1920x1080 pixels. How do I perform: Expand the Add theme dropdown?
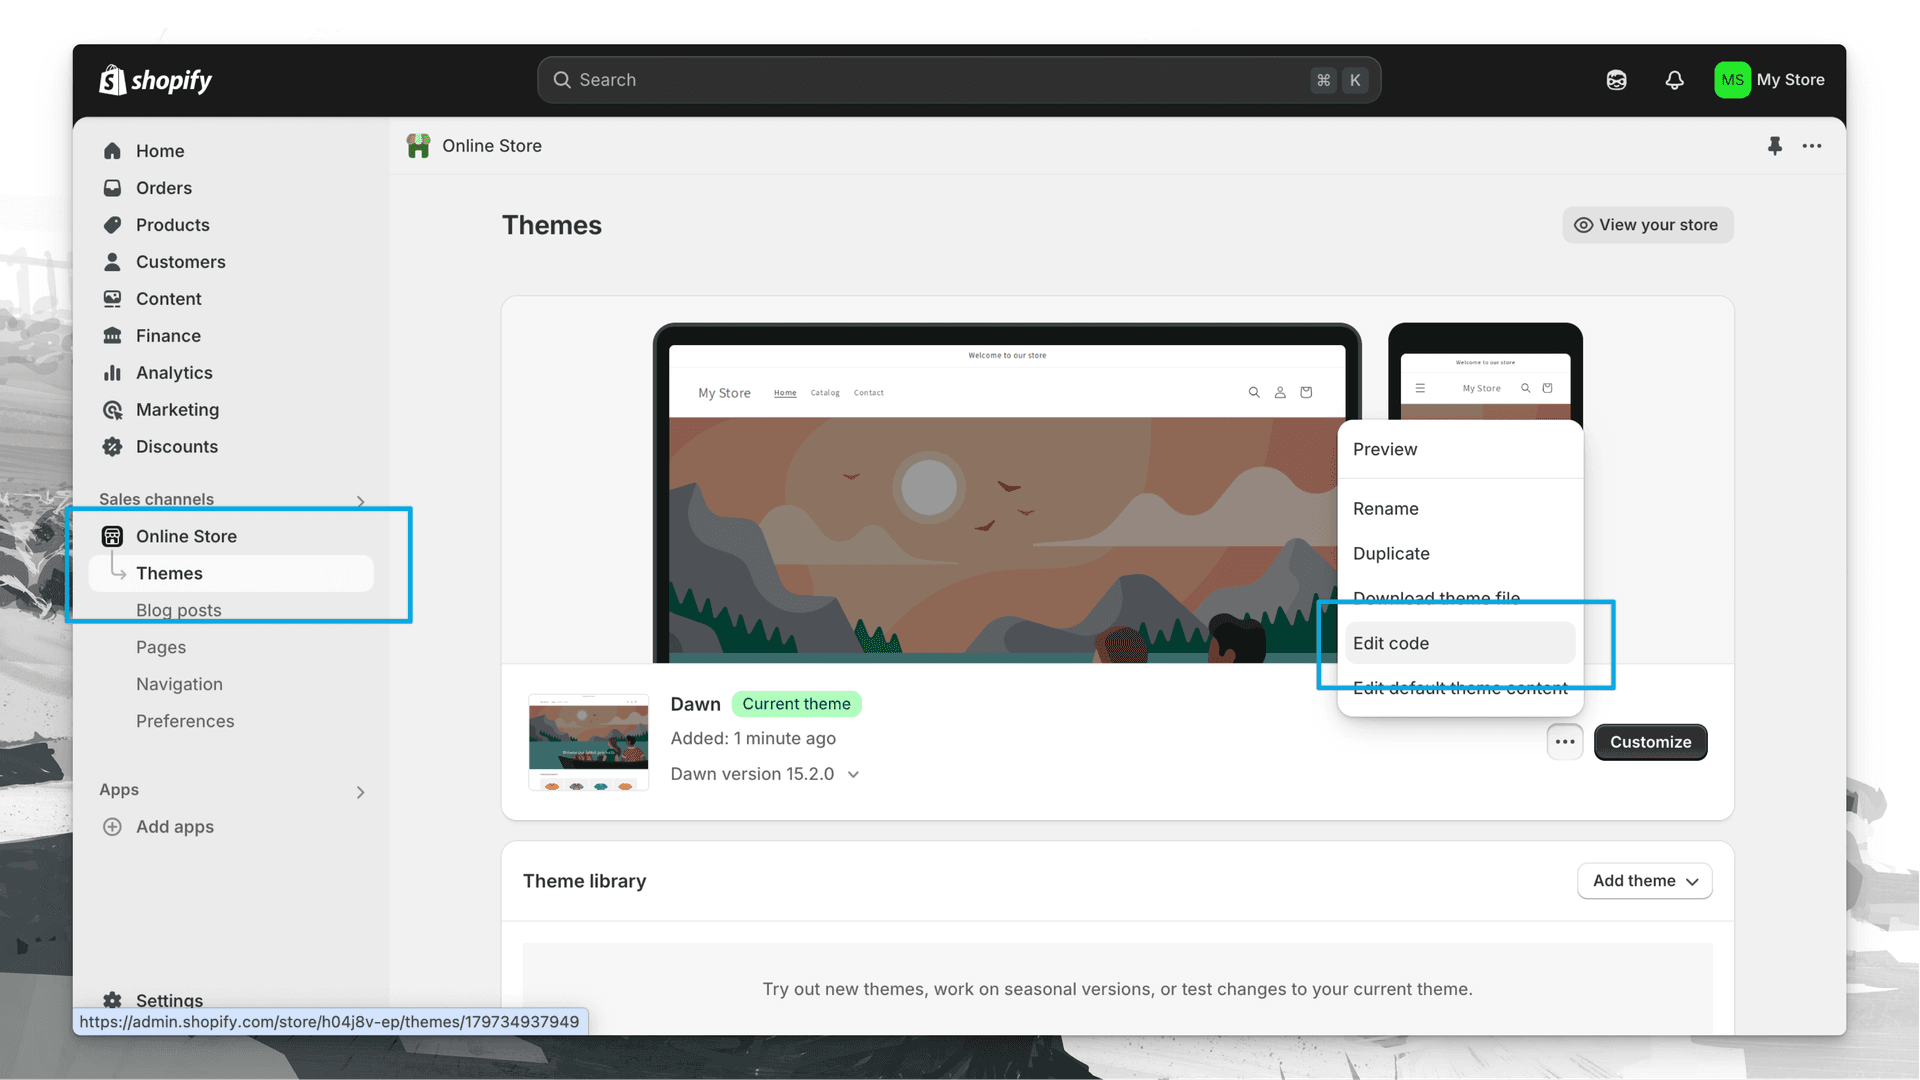pyautogui.click(x=1644, y=881)
